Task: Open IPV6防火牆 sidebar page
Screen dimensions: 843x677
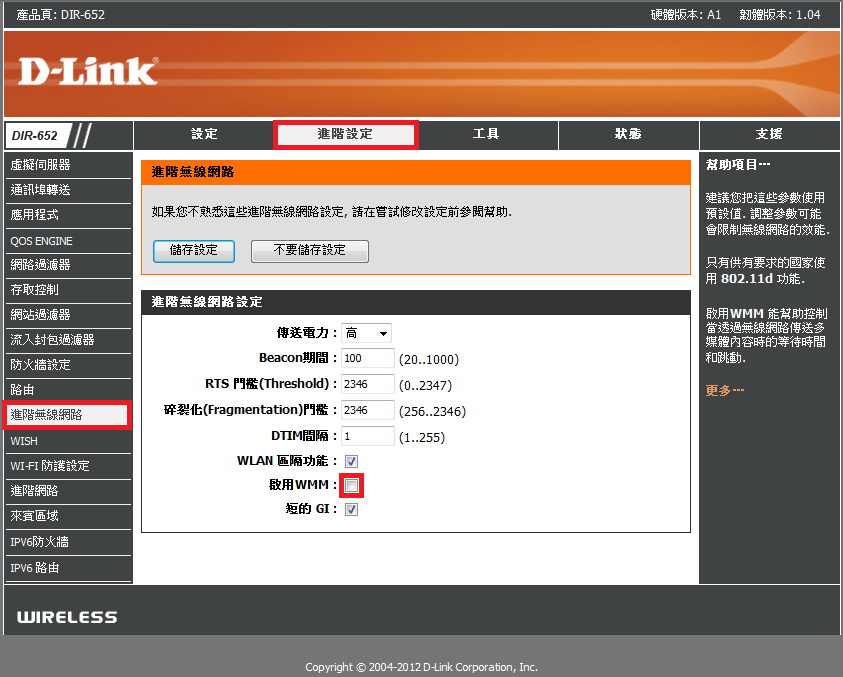Action: pyautogui.click(x=68, y=542)
